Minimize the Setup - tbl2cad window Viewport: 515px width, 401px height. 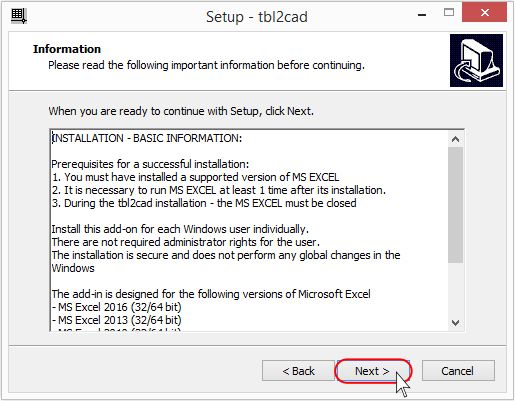(422, 15)
